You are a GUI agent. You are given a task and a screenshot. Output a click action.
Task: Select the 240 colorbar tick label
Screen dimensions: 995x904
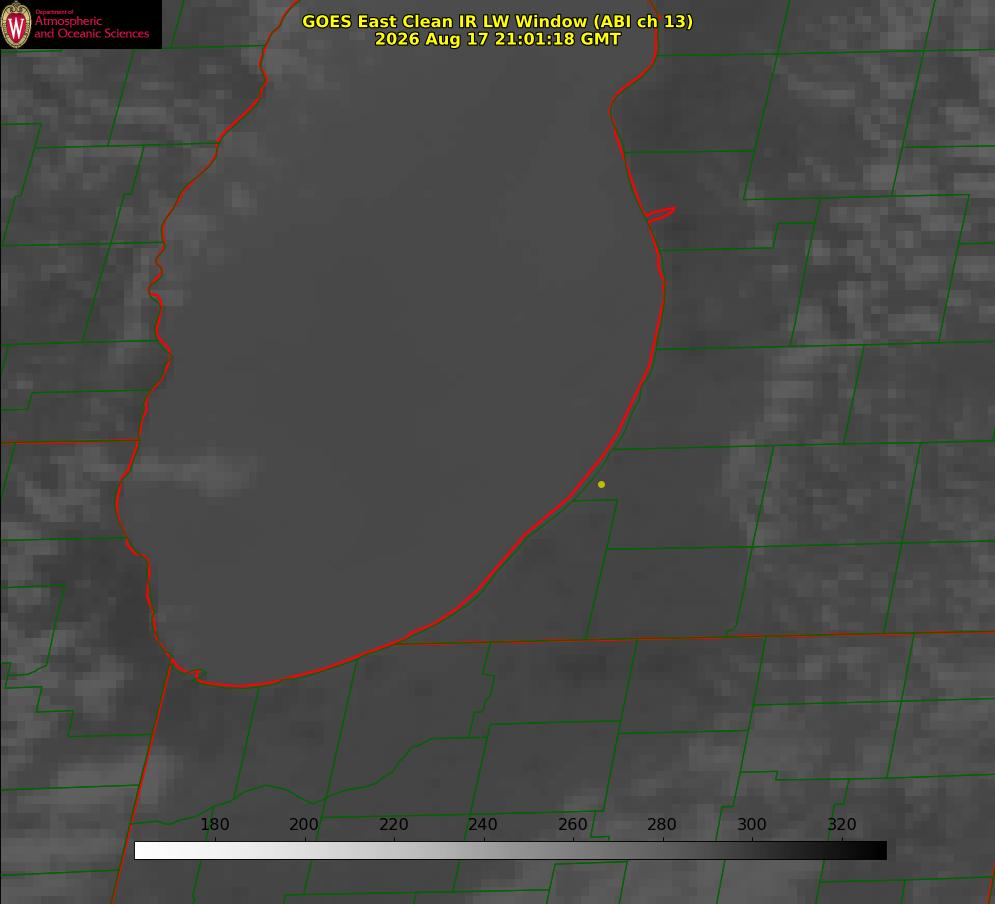[483, 824]
